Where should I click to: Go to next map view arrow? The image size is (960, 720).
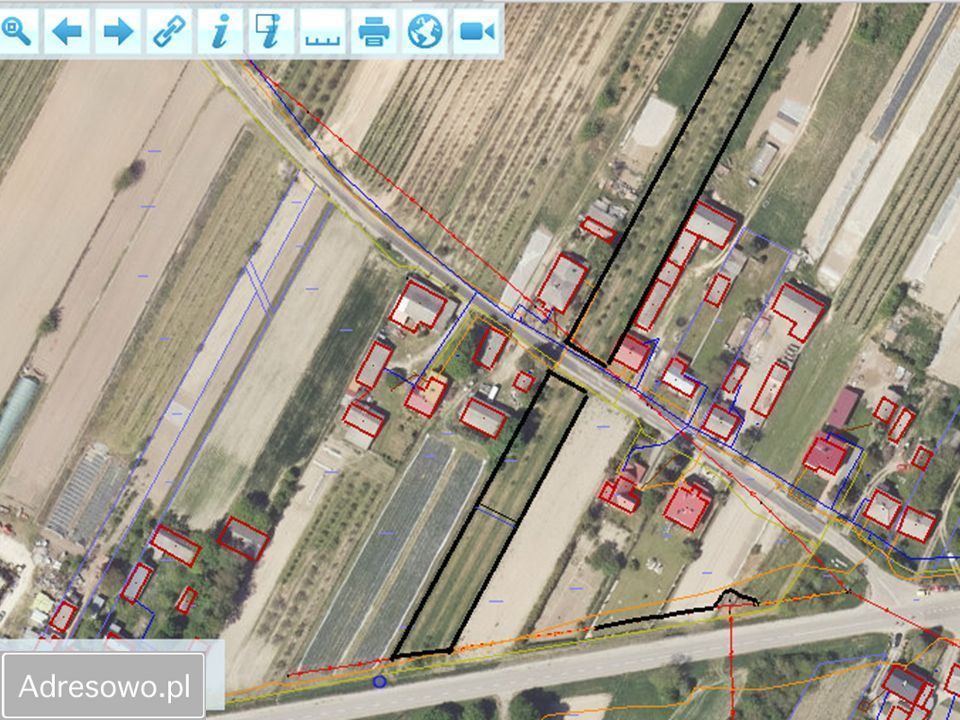point(118,31)
